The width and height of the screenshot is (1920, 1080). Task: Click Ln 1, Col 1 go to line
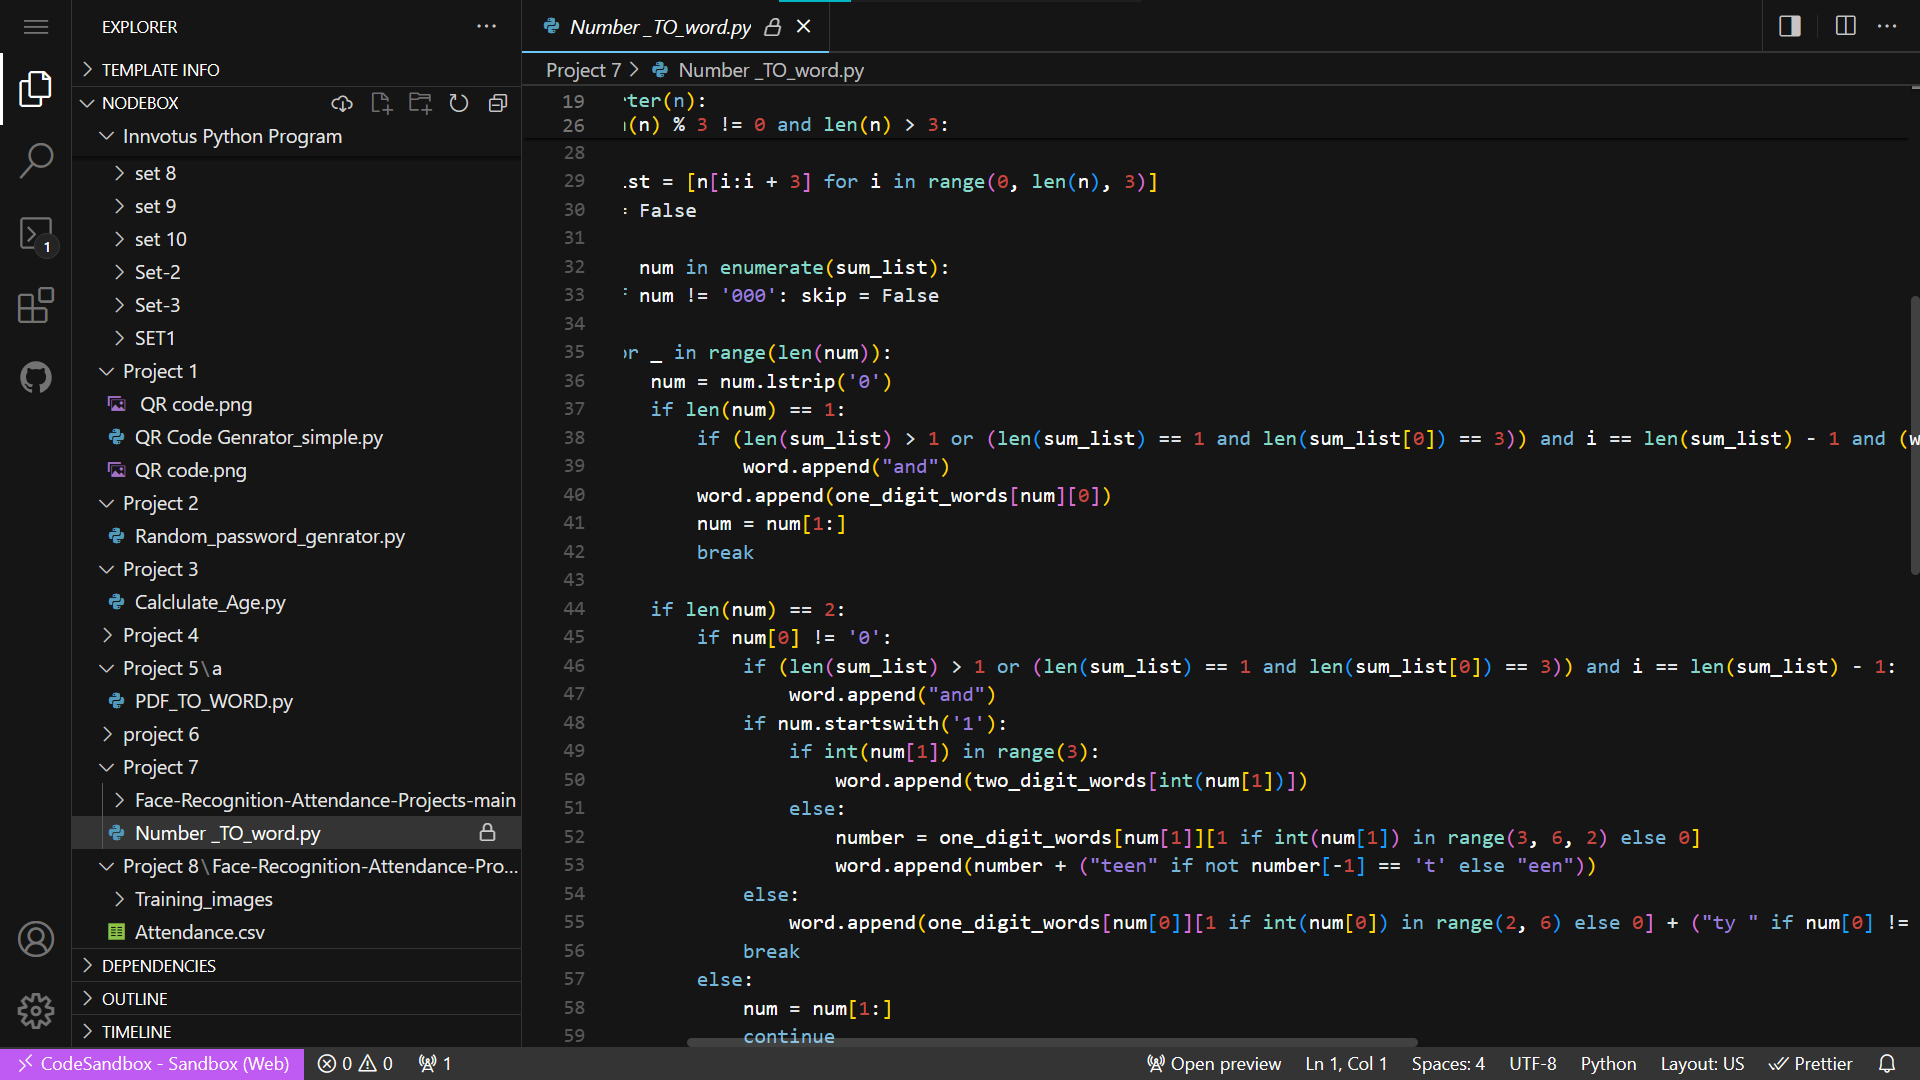click(1346, 1064)
